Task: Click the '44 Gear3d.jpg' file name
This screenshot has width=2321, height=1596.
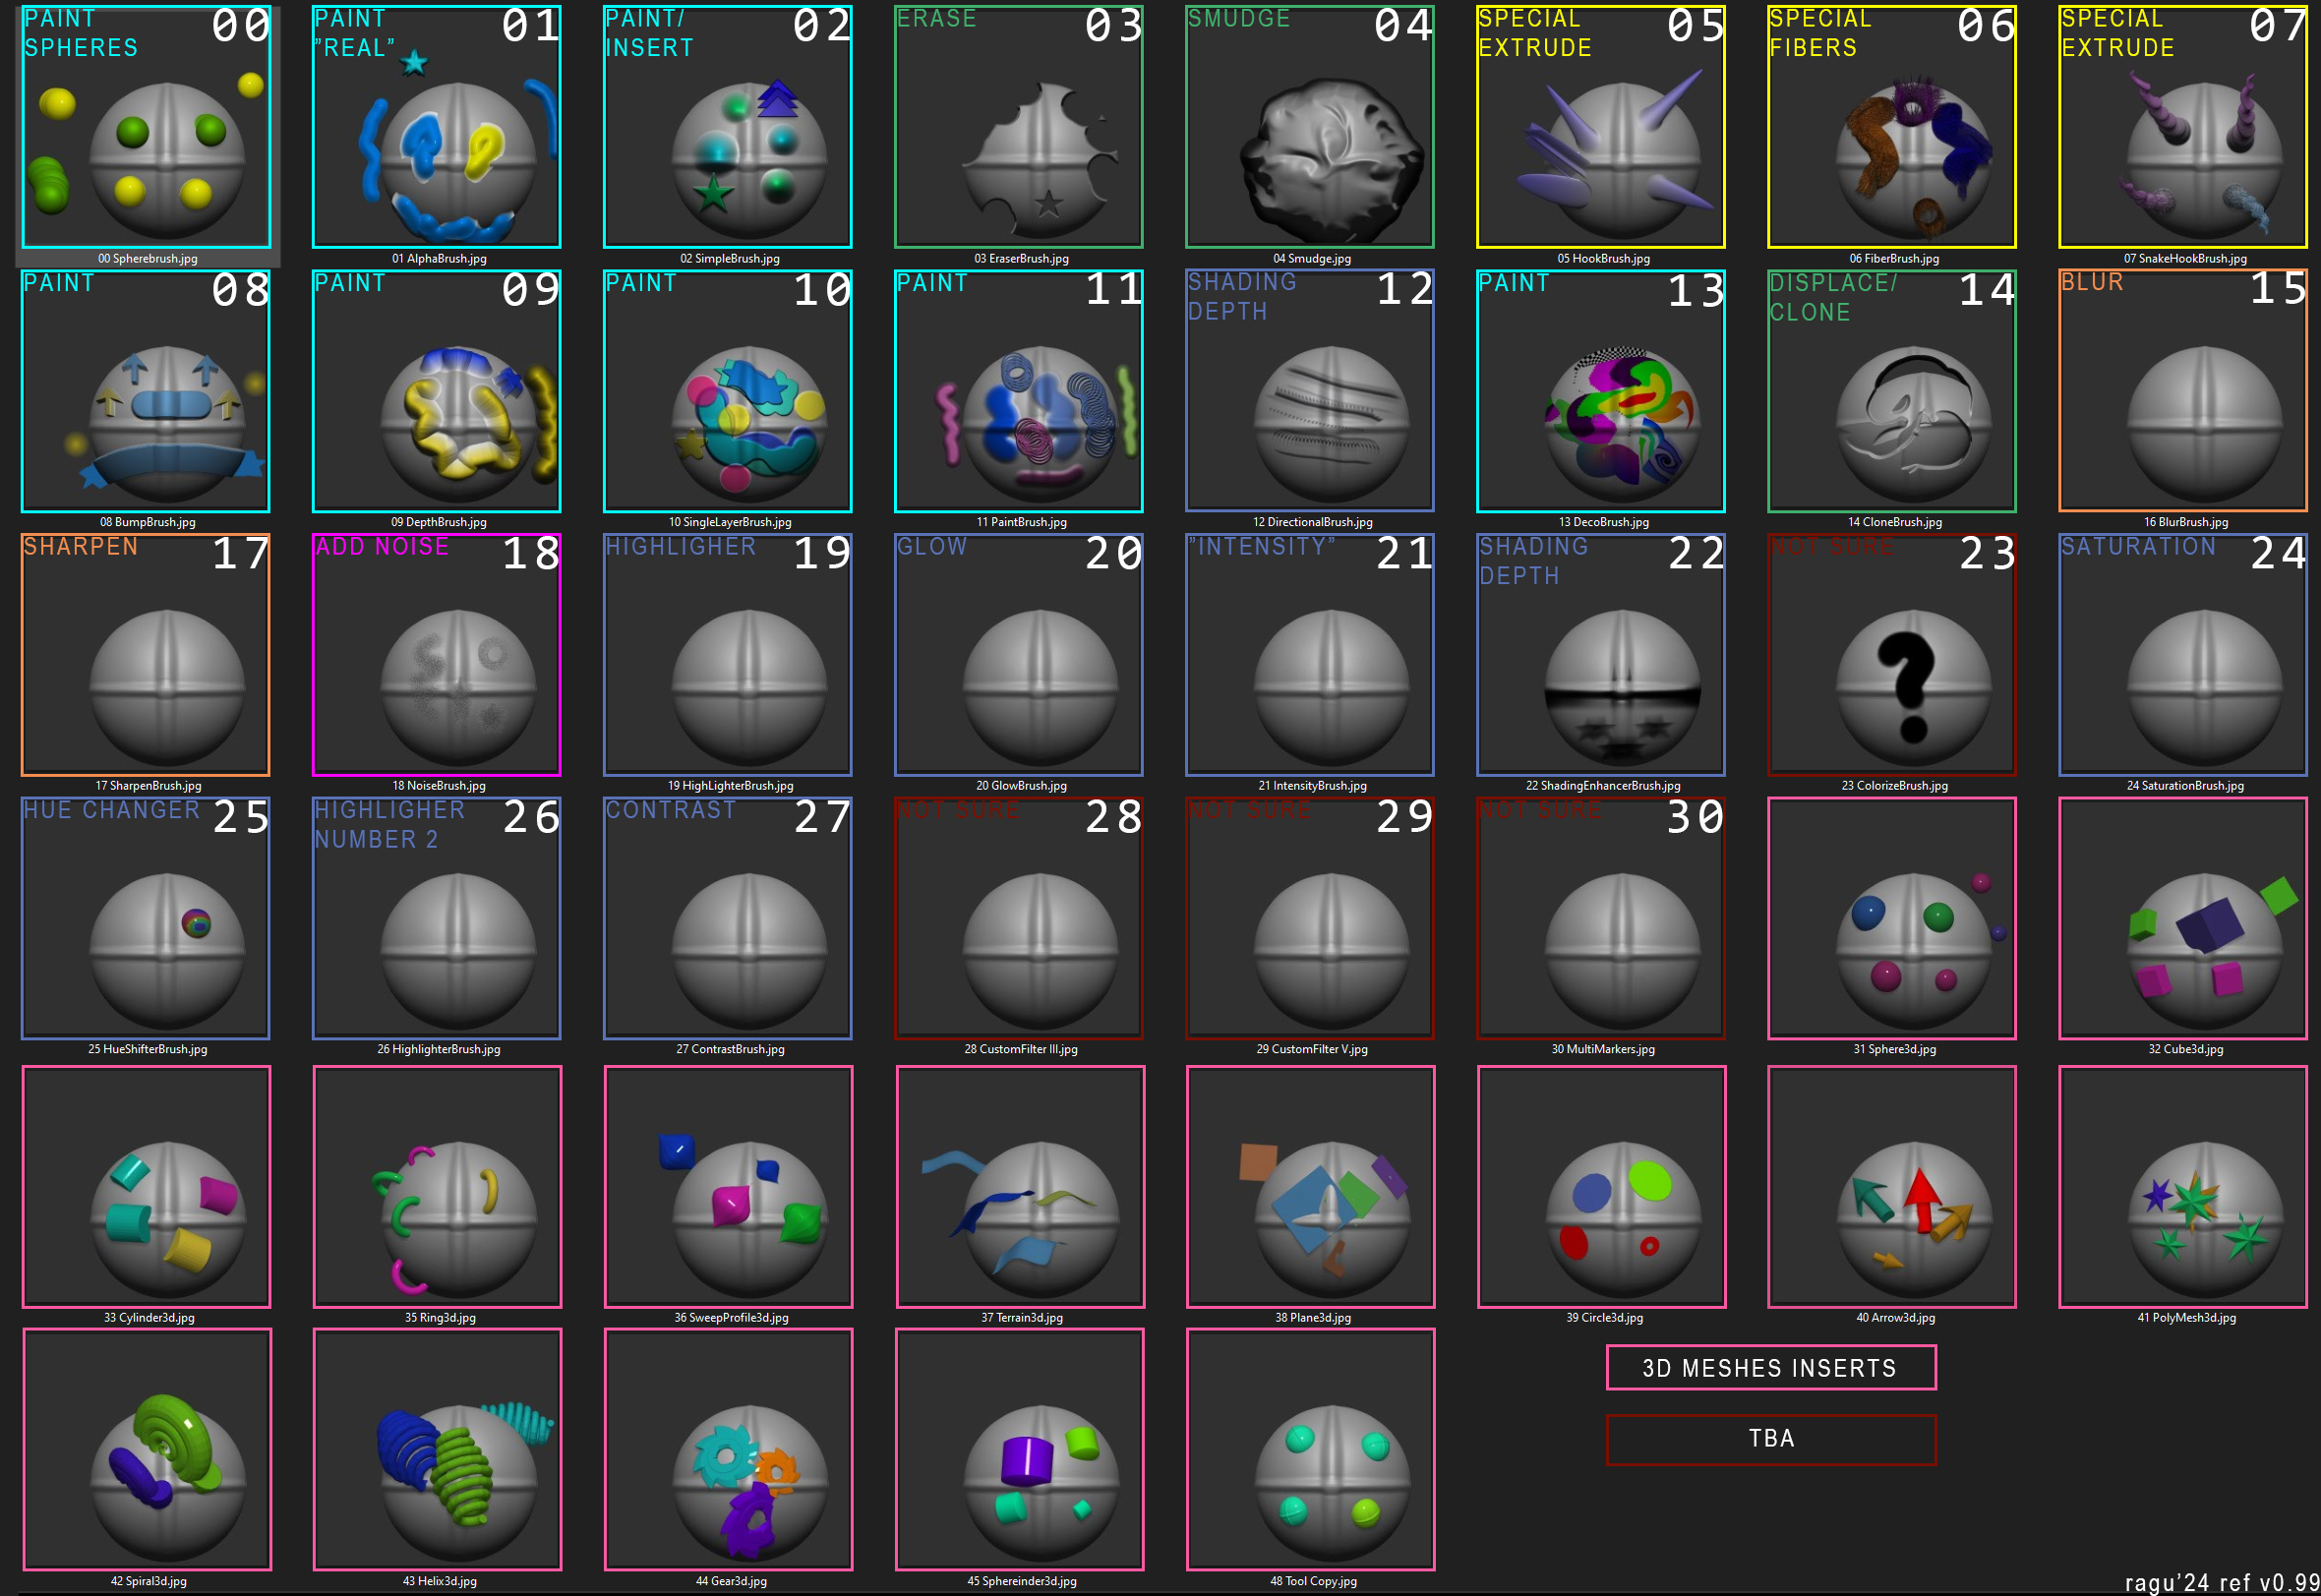Action: (x=730, y=1581)
